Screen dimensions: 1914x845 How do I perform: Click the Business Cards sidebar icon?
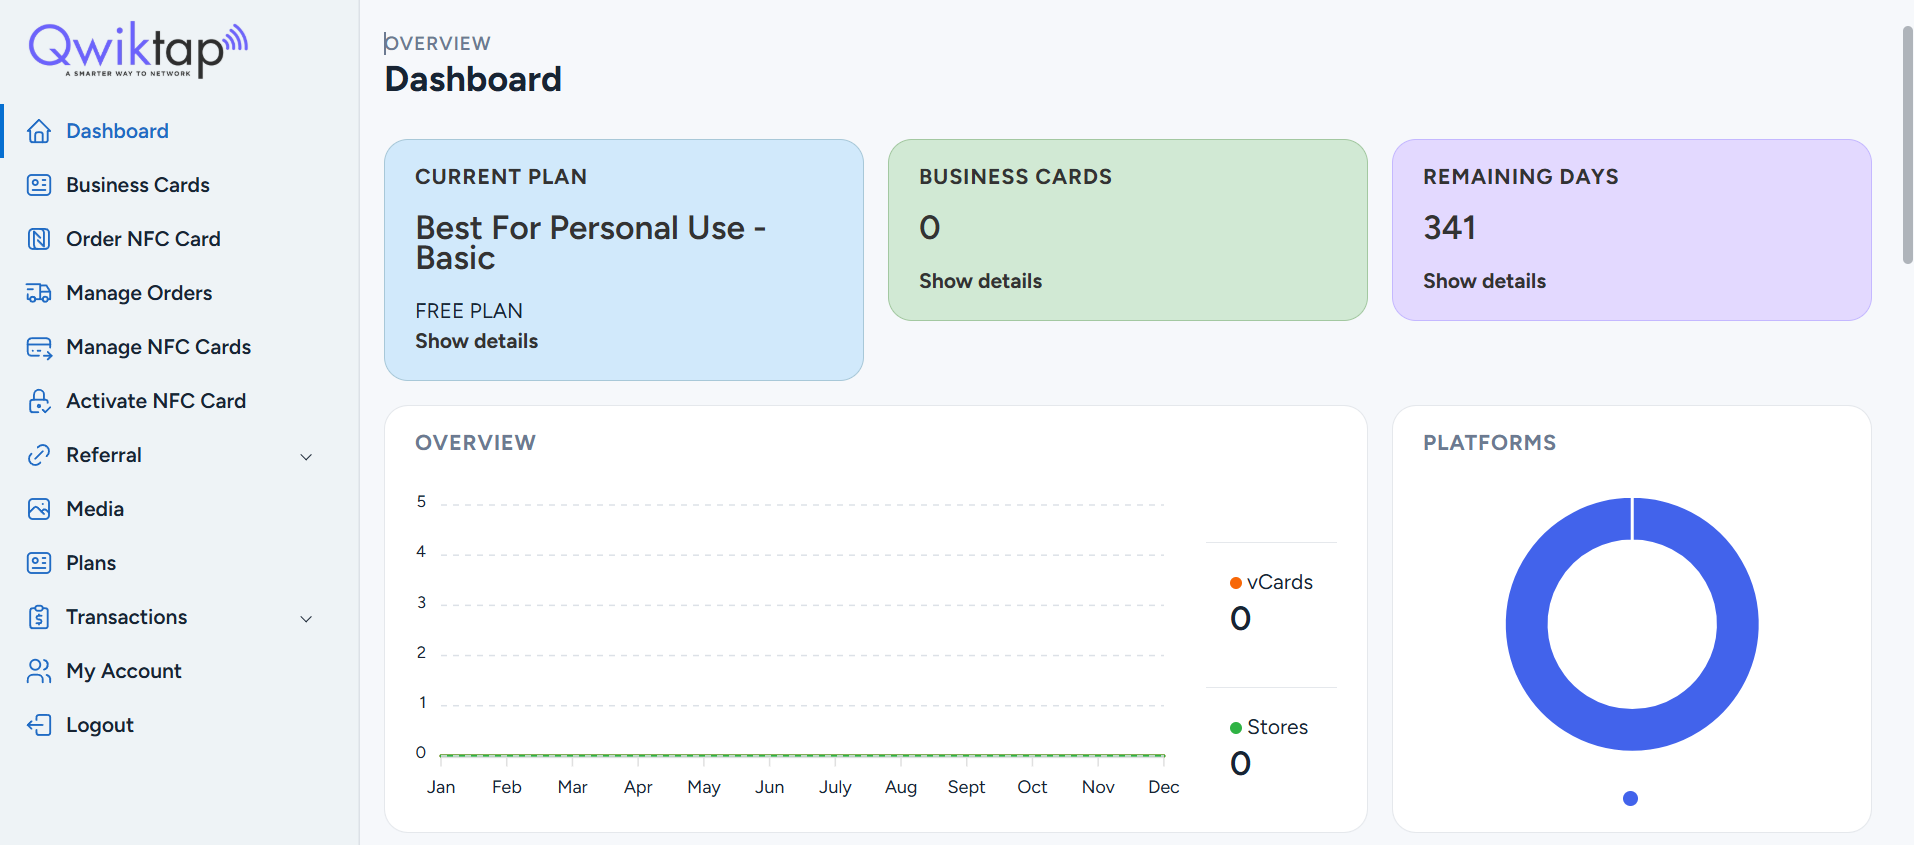pyautogui.click(x=39, y=185)
